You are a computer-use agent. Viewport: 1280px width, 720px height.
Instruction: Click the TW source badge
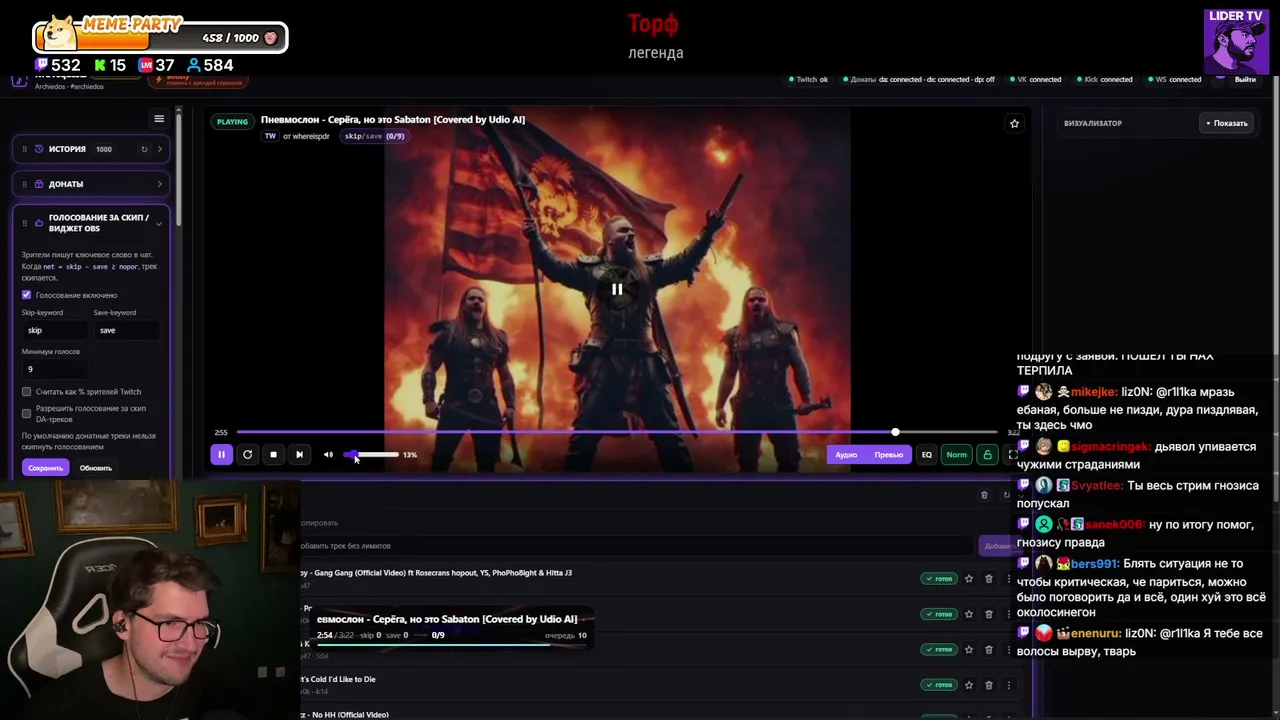270,136
